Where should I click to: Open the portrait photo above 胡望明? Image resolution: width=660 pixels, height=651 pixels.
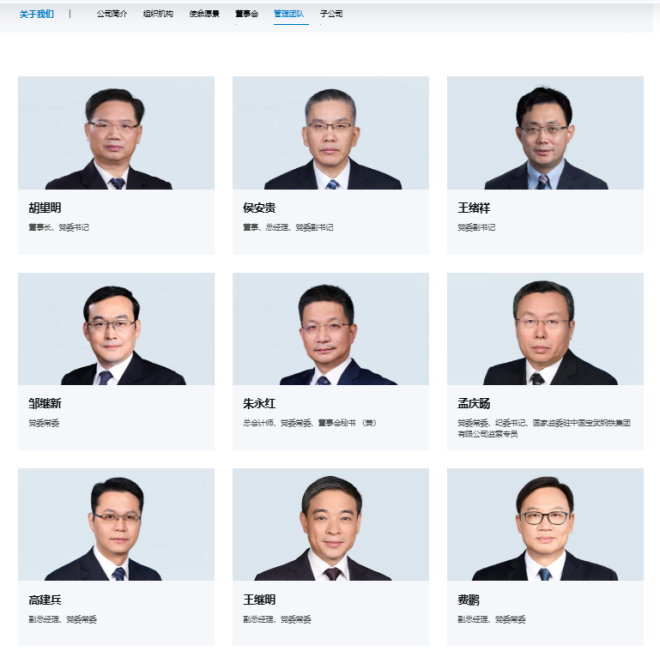pyautogui.click(x=116, y=133)
